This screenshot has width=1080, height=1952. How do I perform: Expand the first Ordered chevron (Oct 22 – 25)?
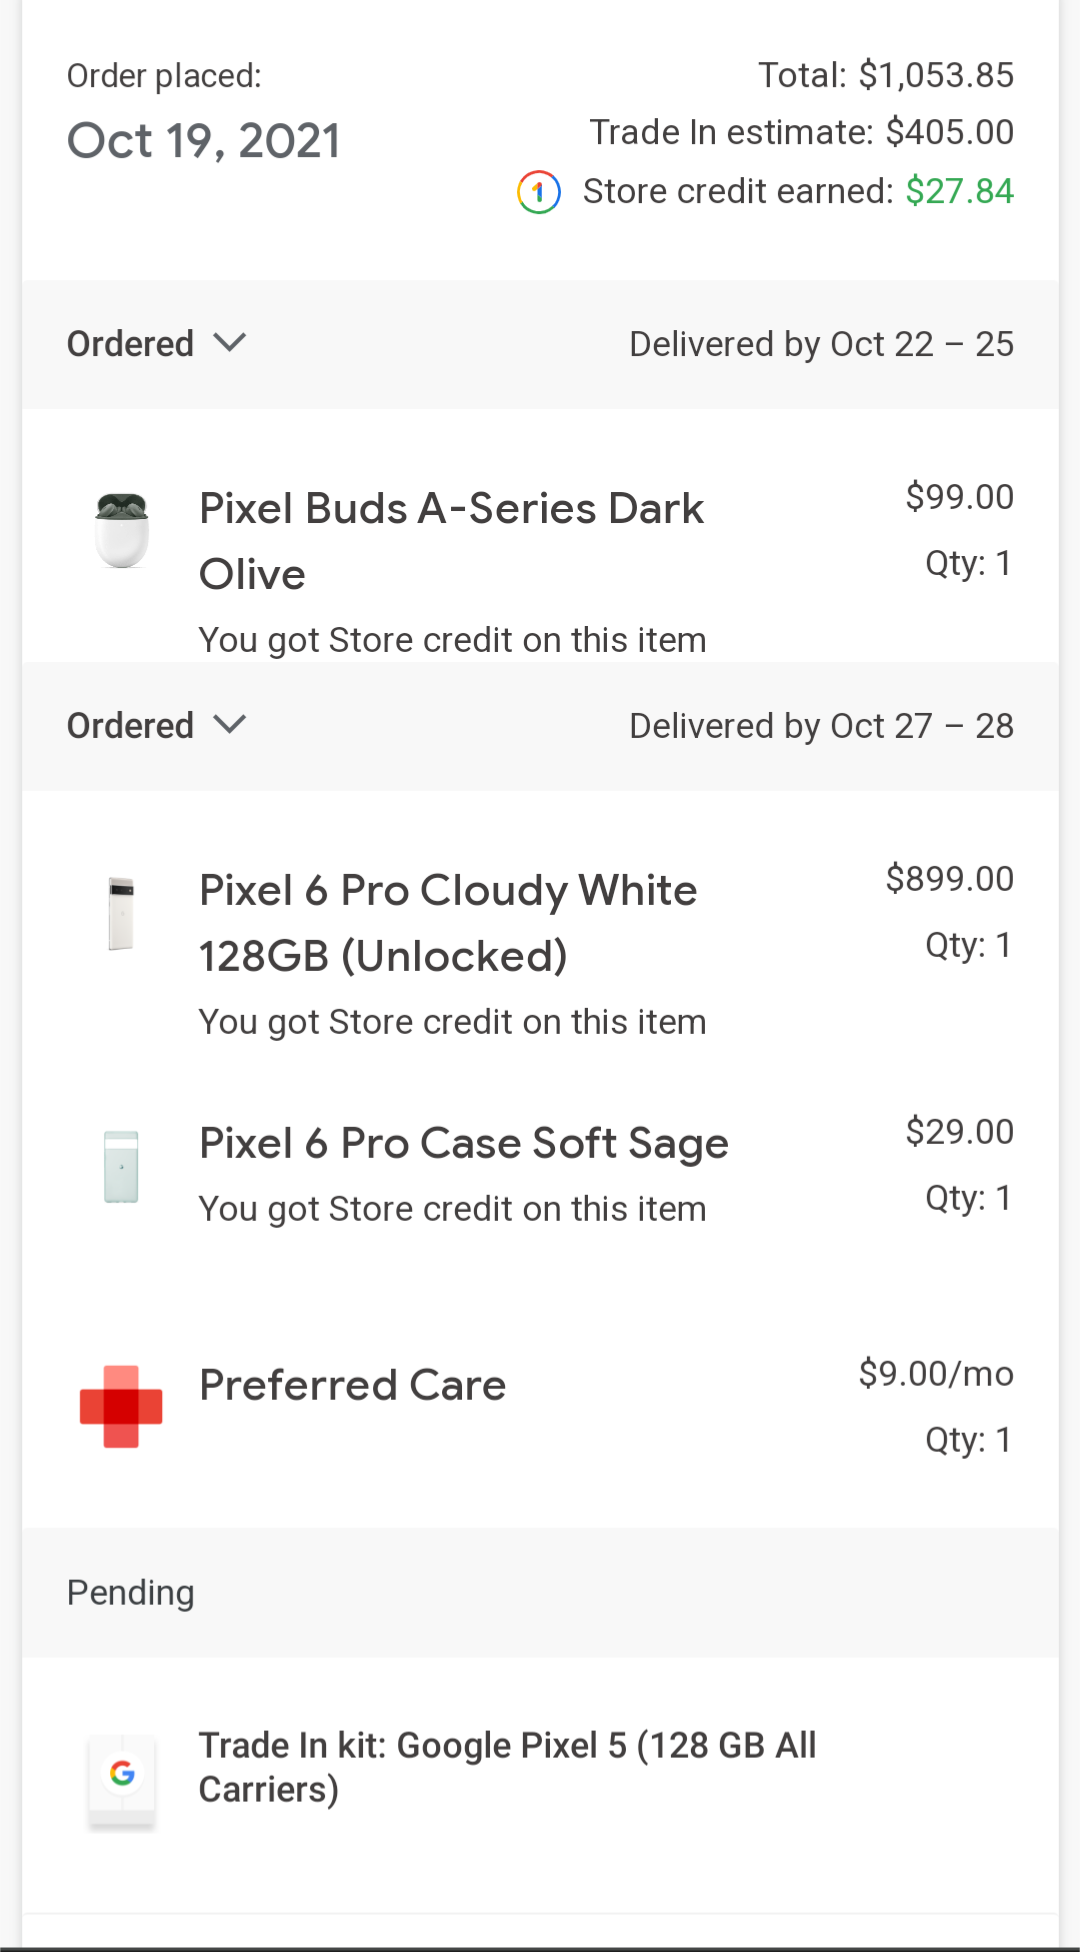pos(230,343)
